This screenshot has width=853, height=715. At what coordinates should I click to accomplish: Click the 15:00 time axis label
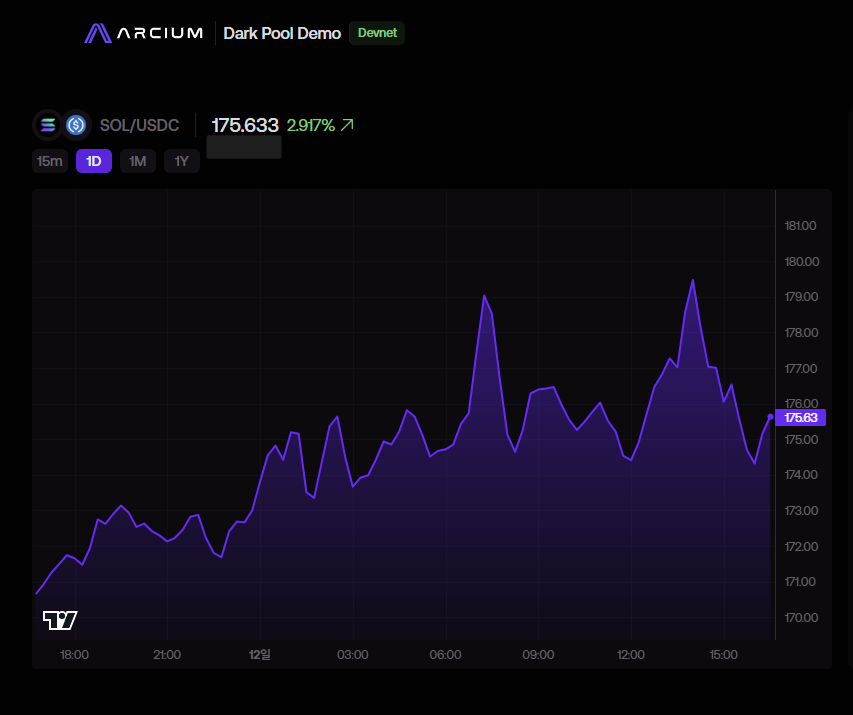click(x=724, y=655)
